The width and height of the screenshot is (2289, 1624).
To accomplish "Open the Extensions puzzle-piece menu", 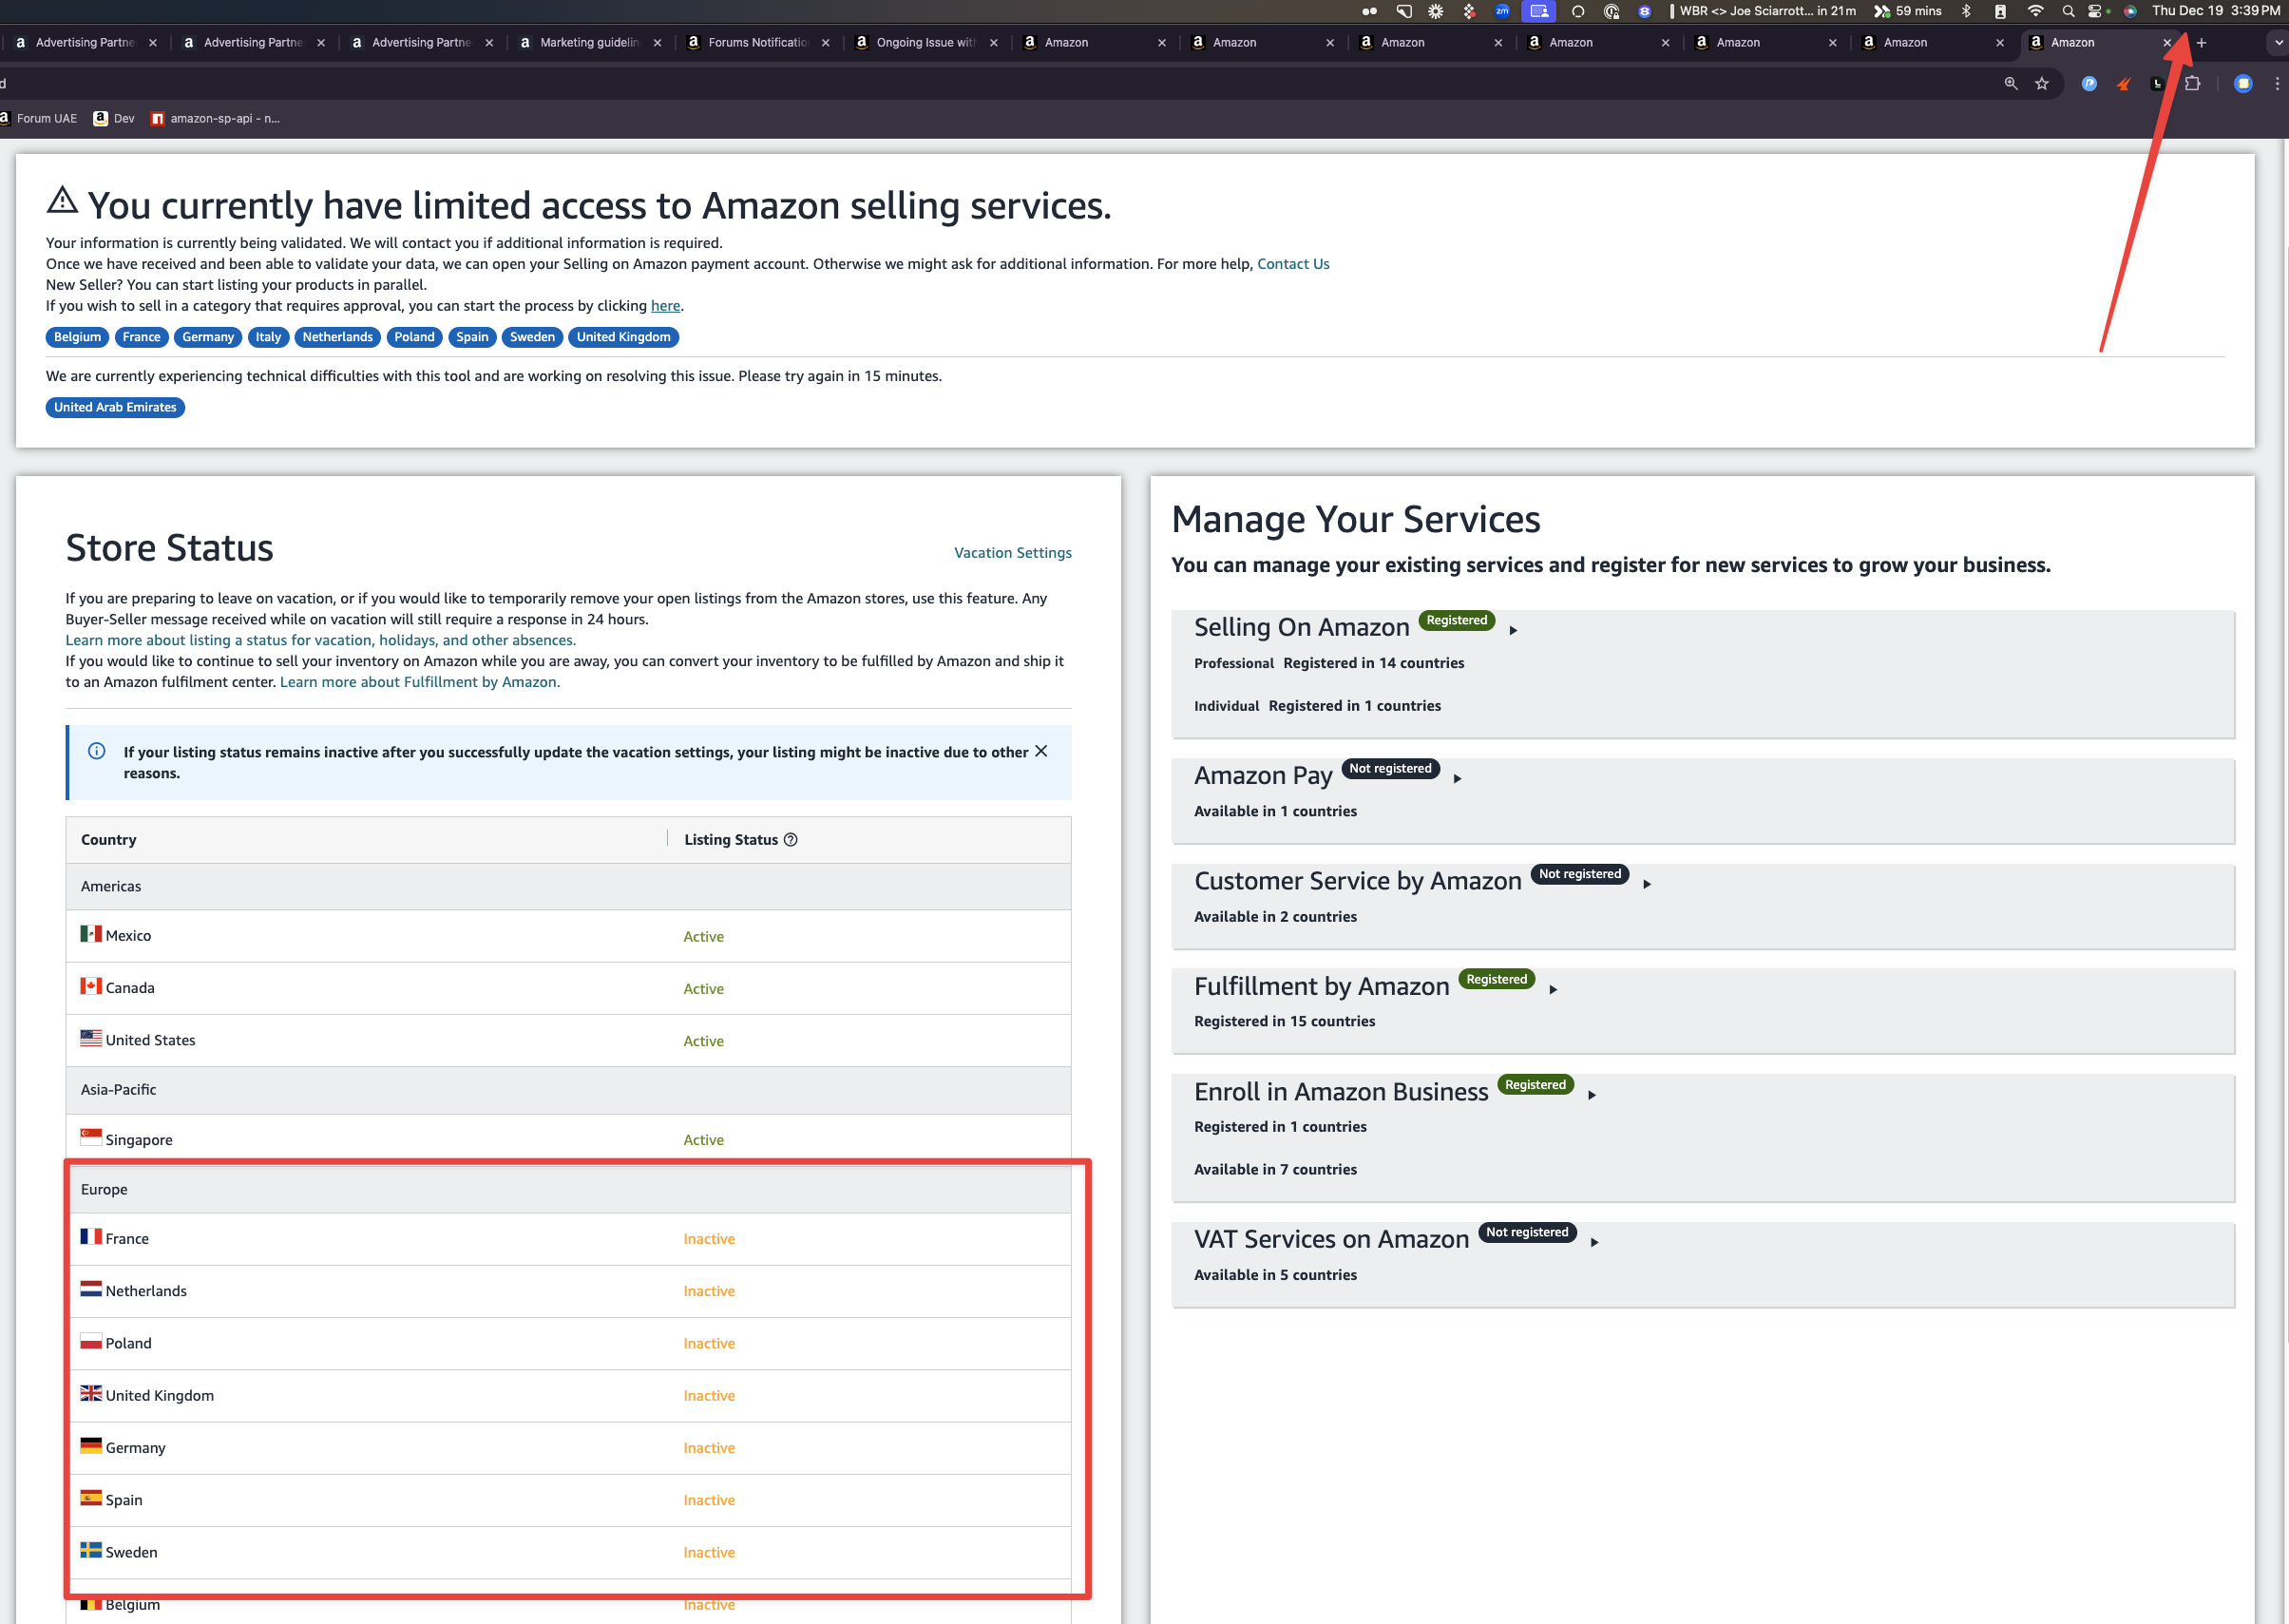I will pyautogui.click(x=2191, y=84).
